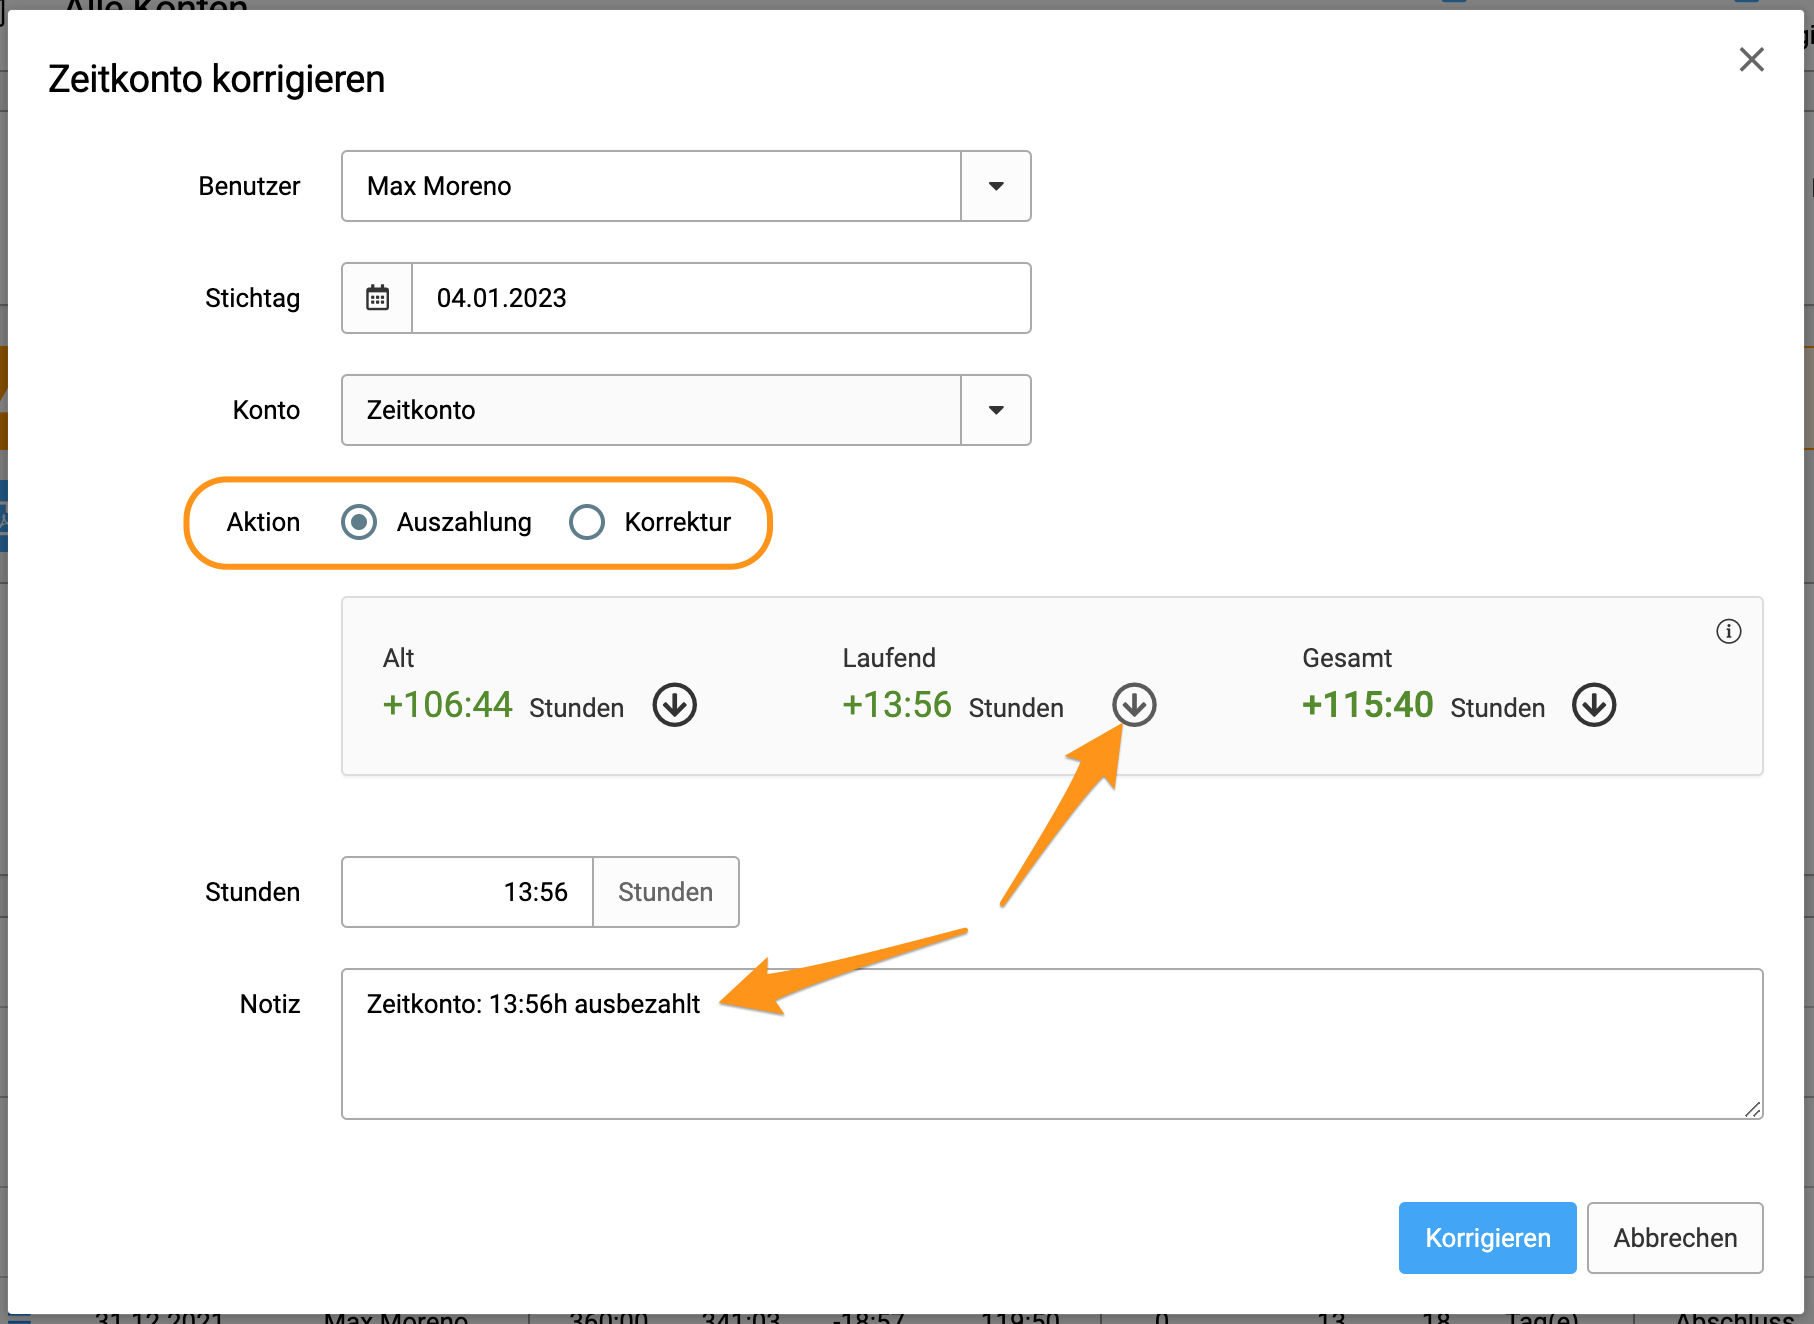Click the +13:56 Laufend hours value
The image size is (1814, 1324).
tap(897, 705)
